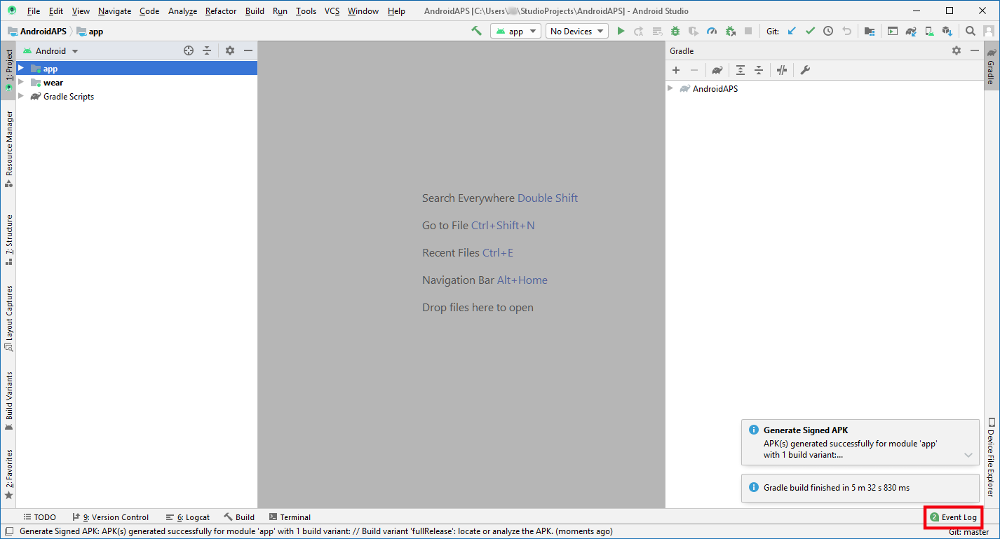Click the Debug app bug icon
1000x539 pixels.
675,31
